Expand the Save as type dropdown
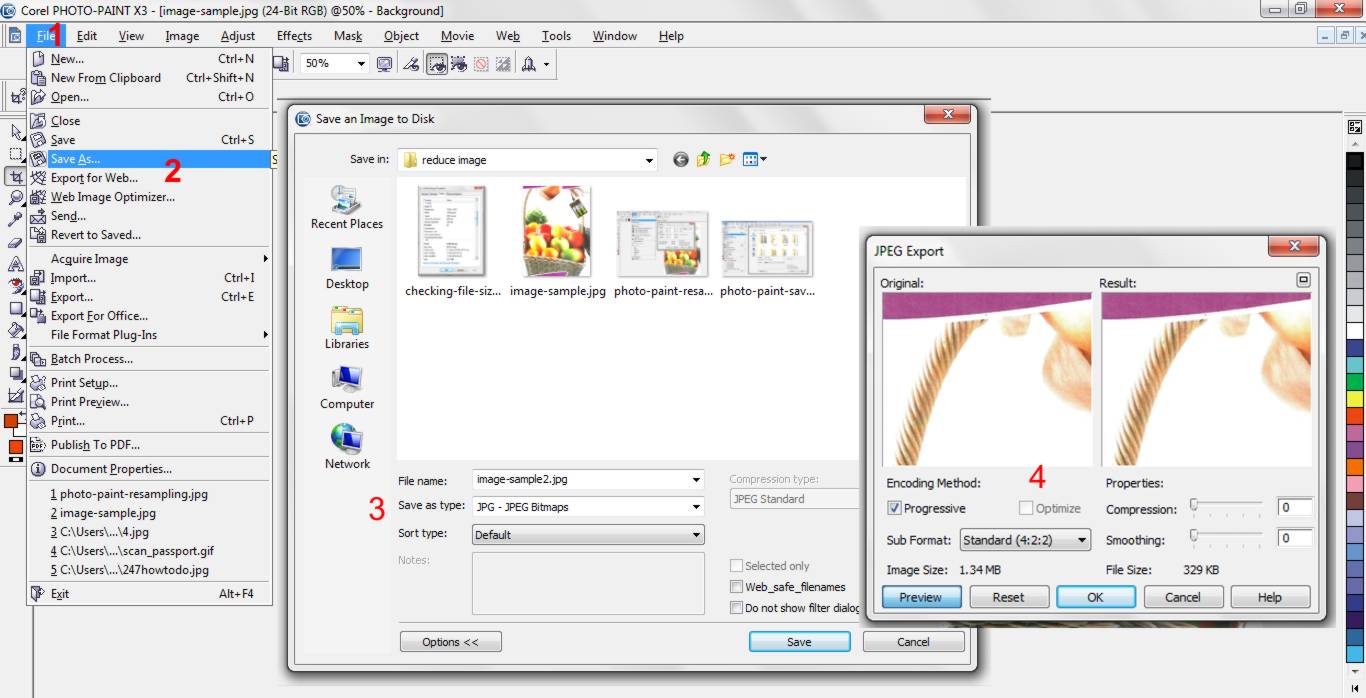The height and width of the screenshot is (698, 1366). (698, 507)
